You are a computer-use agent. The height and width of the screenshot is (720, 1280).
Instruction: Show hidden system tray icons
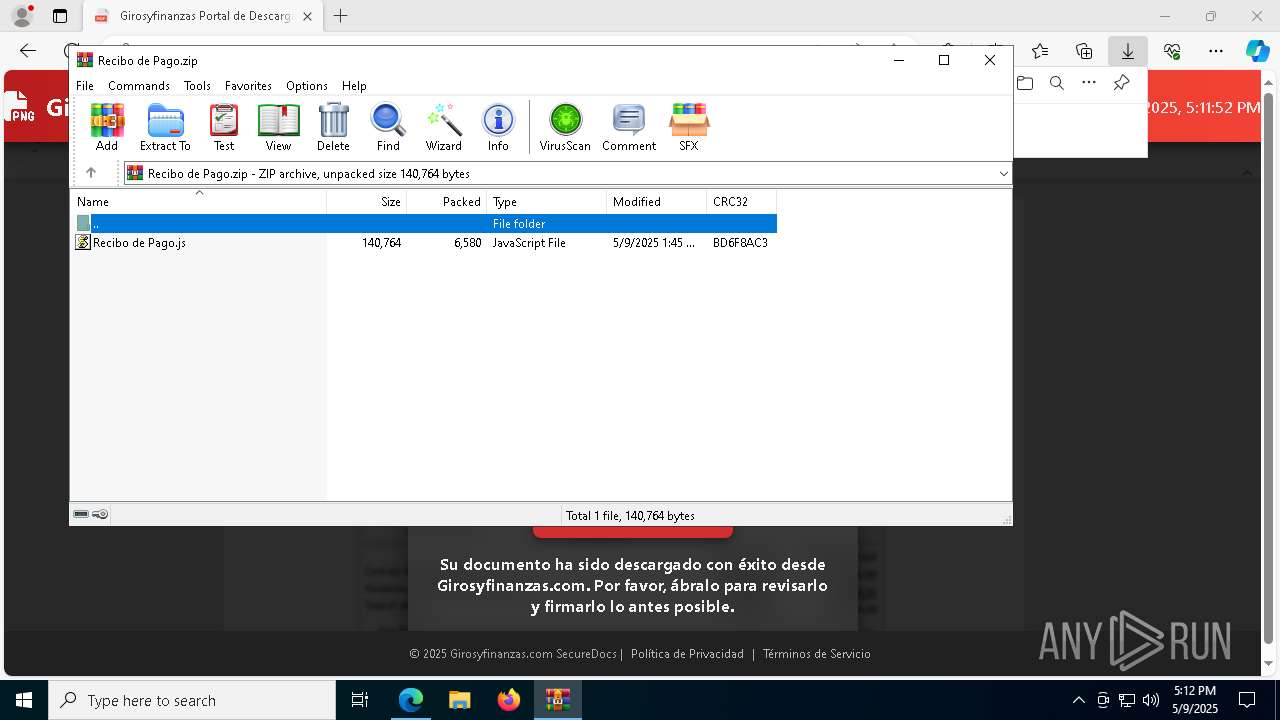coord(1078,700)
